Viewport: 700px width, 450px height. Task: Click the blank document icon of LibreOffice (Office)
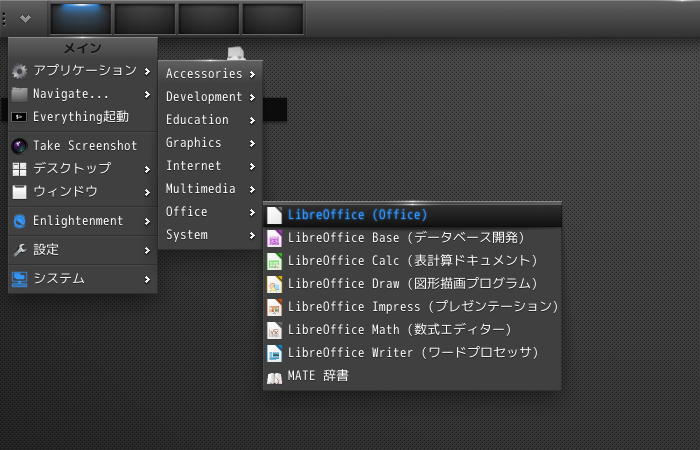(x=274, y=215)
